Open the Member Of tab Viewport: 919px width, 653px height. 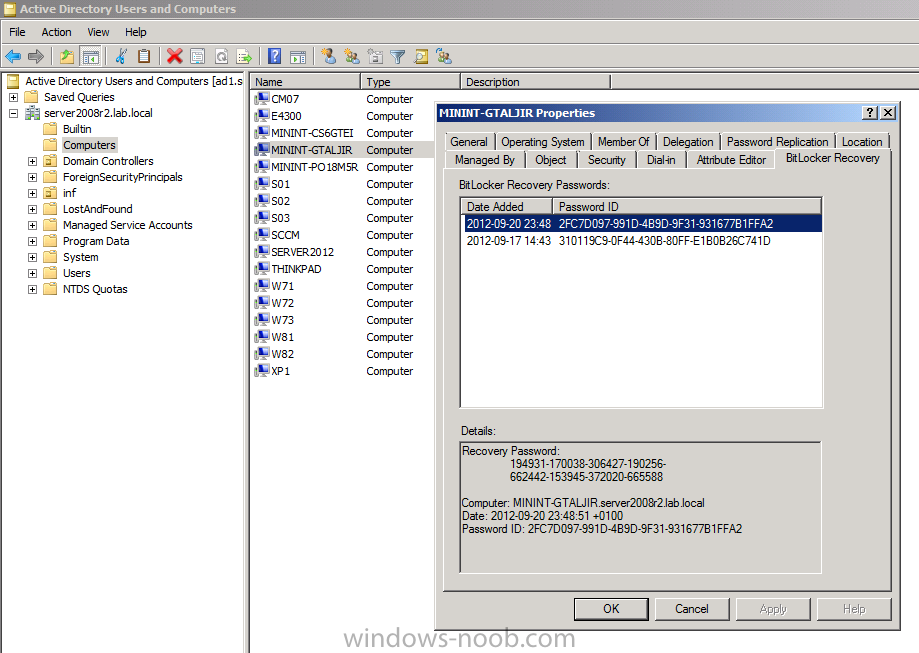pos(624,142)
